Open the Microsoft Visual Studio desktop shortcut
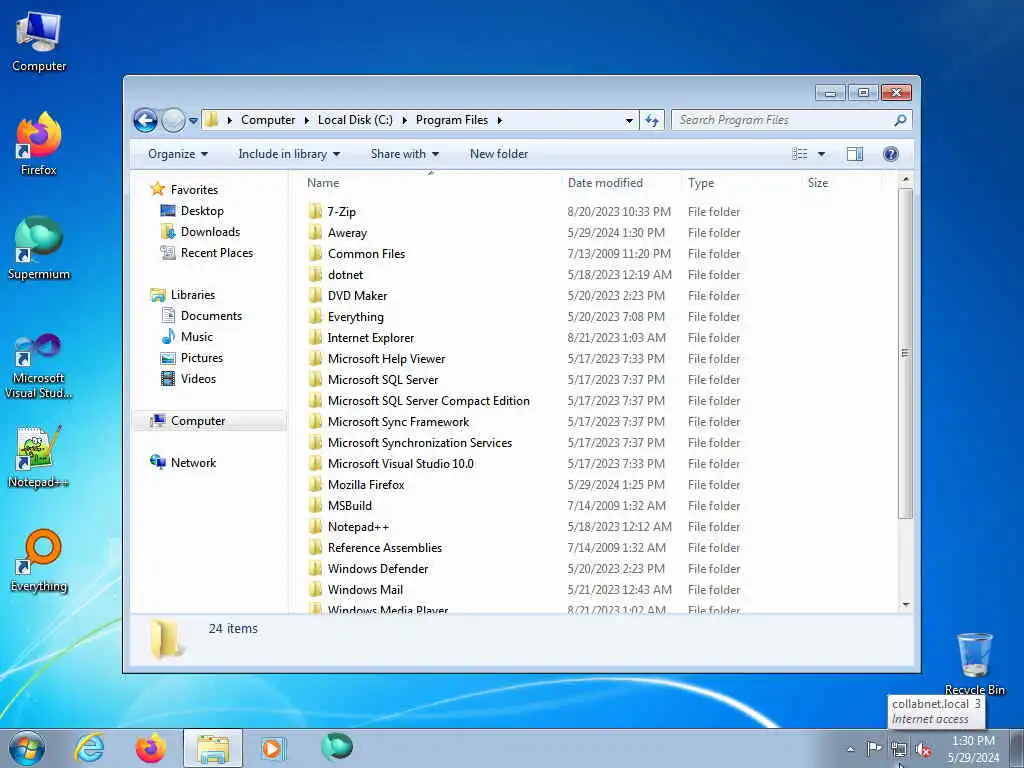 click(39, 366)
